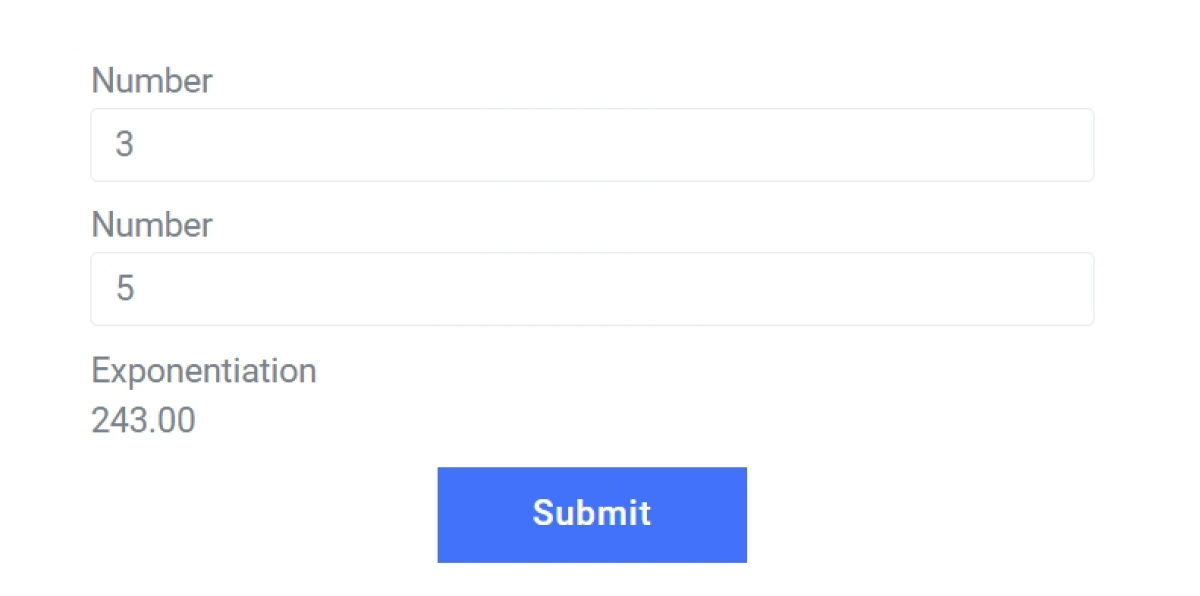Focus the second Number input containing 5
1200x596 pixels.
click(x=592, y=289)
